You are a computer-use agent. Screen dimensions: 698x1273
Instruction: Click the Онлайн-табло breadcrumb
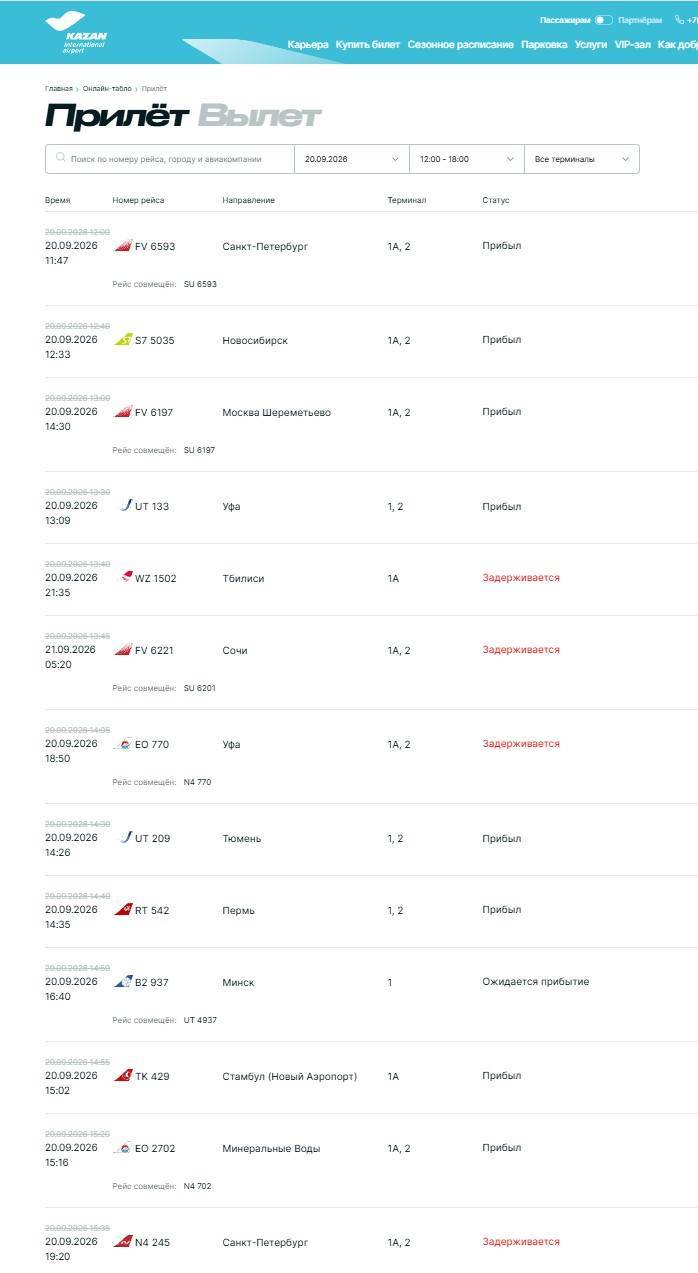point(107,89)
